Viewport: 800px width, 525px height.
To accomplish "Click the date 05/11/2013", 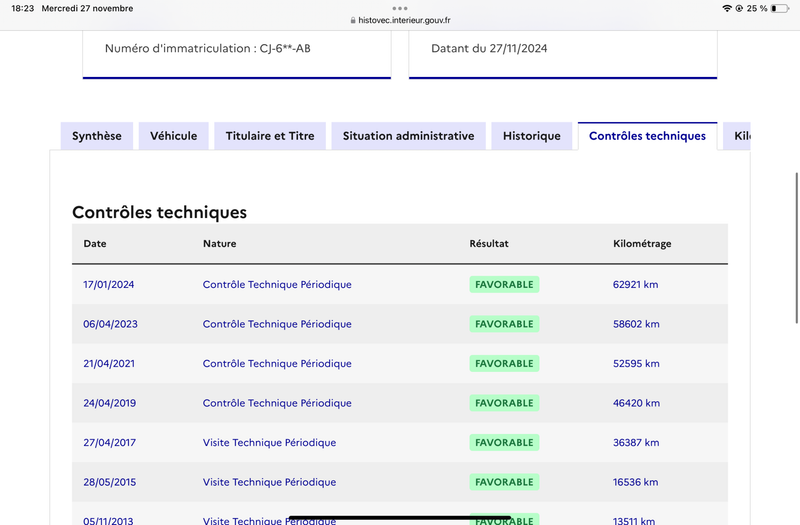I will [108, 521].
